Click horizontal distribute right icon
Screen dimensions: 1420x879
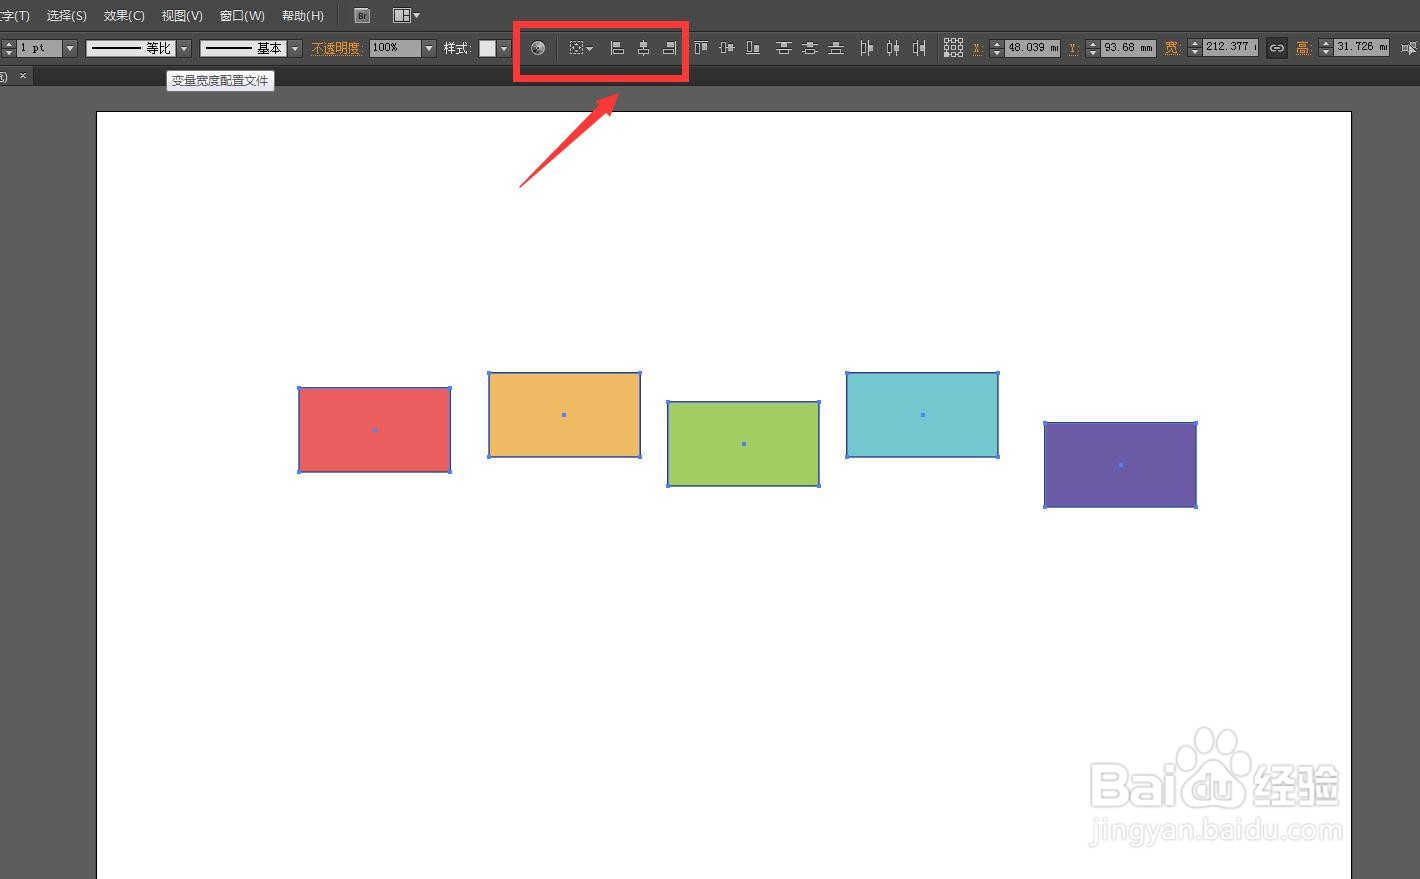(919, 48)
